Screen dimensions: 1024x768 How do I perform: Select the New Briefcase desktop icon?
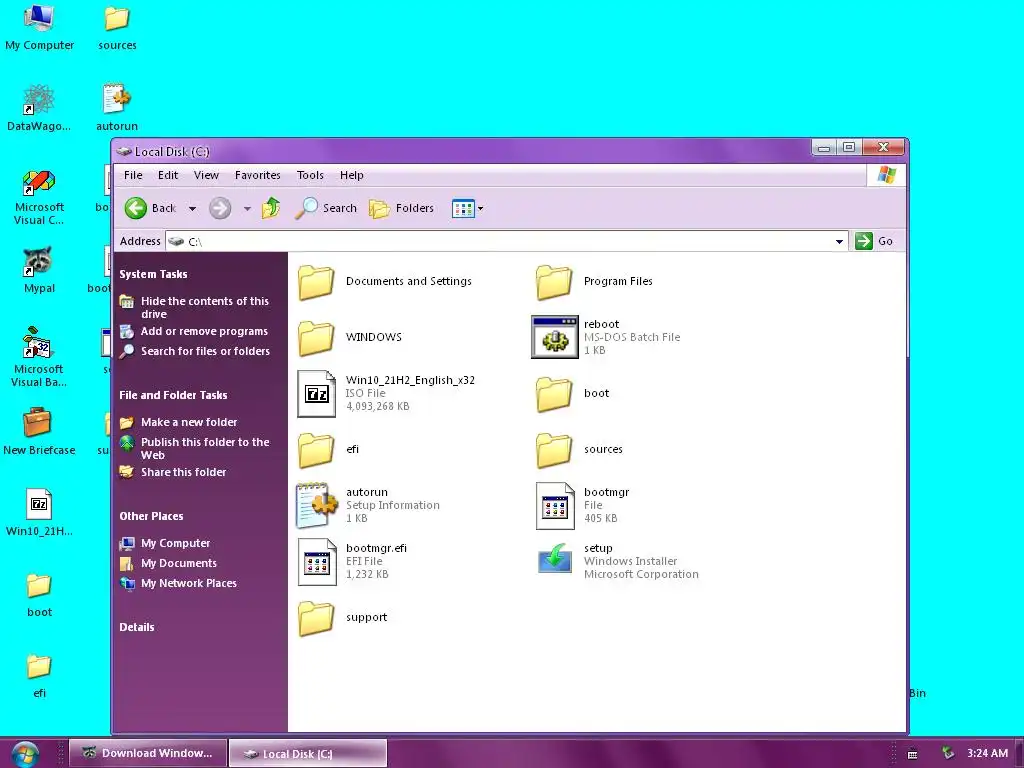click(39, 431)
